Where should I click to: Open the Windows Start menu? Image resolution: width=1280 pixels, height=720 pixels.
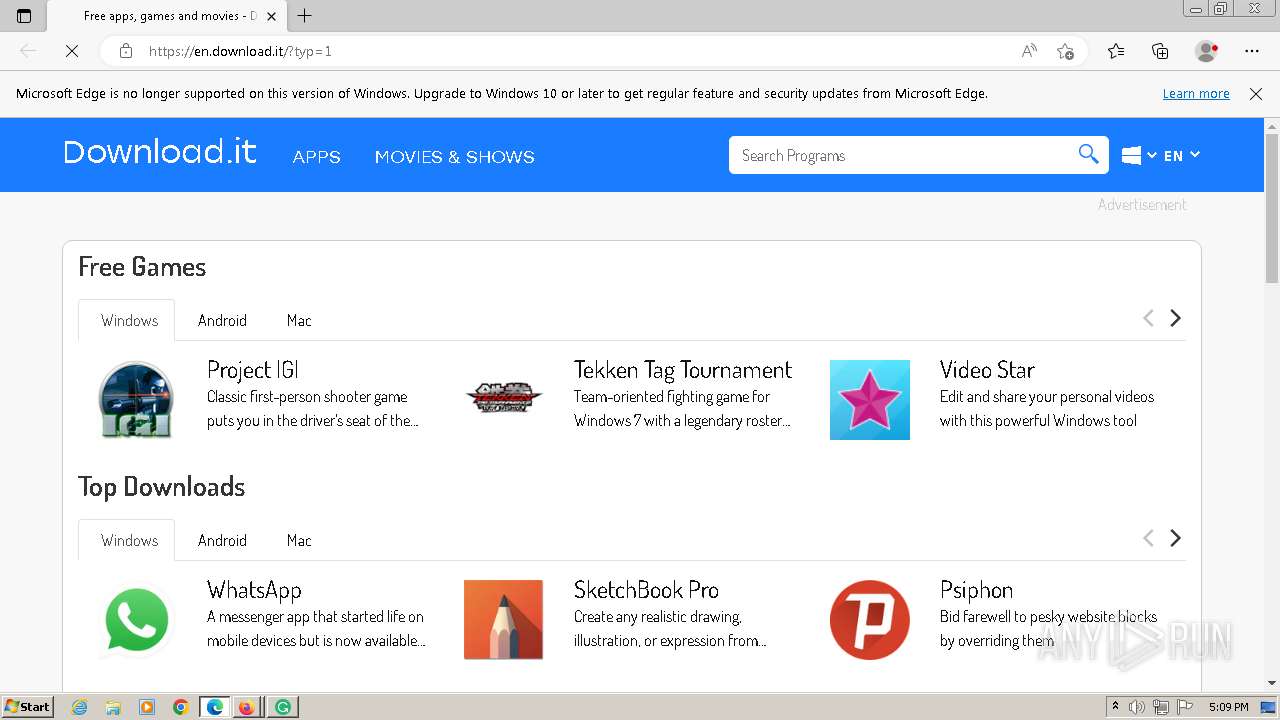point(28,707)
